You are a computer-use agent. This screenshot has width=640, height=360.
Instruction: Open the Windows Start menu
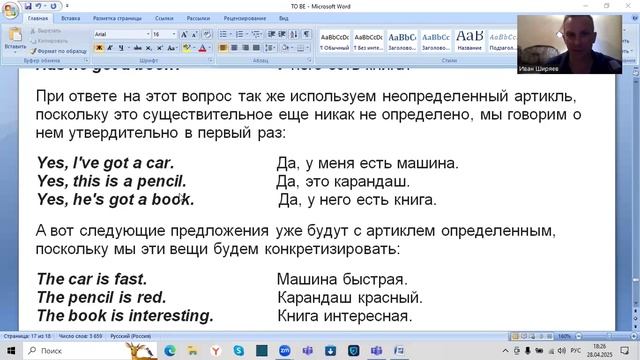pyautogui.click(x=11, y=351)
